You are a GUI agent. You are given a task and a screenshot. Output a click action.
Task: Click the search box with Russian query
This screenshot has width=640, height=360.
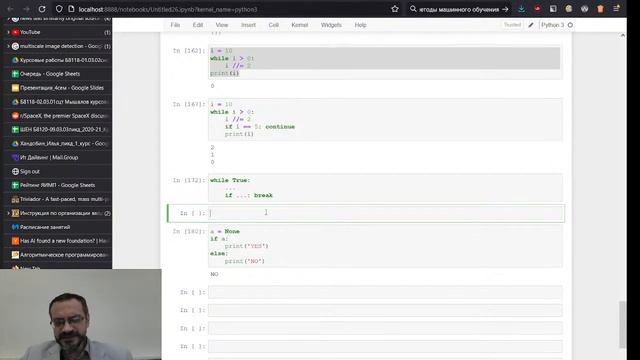pos(459,9)
